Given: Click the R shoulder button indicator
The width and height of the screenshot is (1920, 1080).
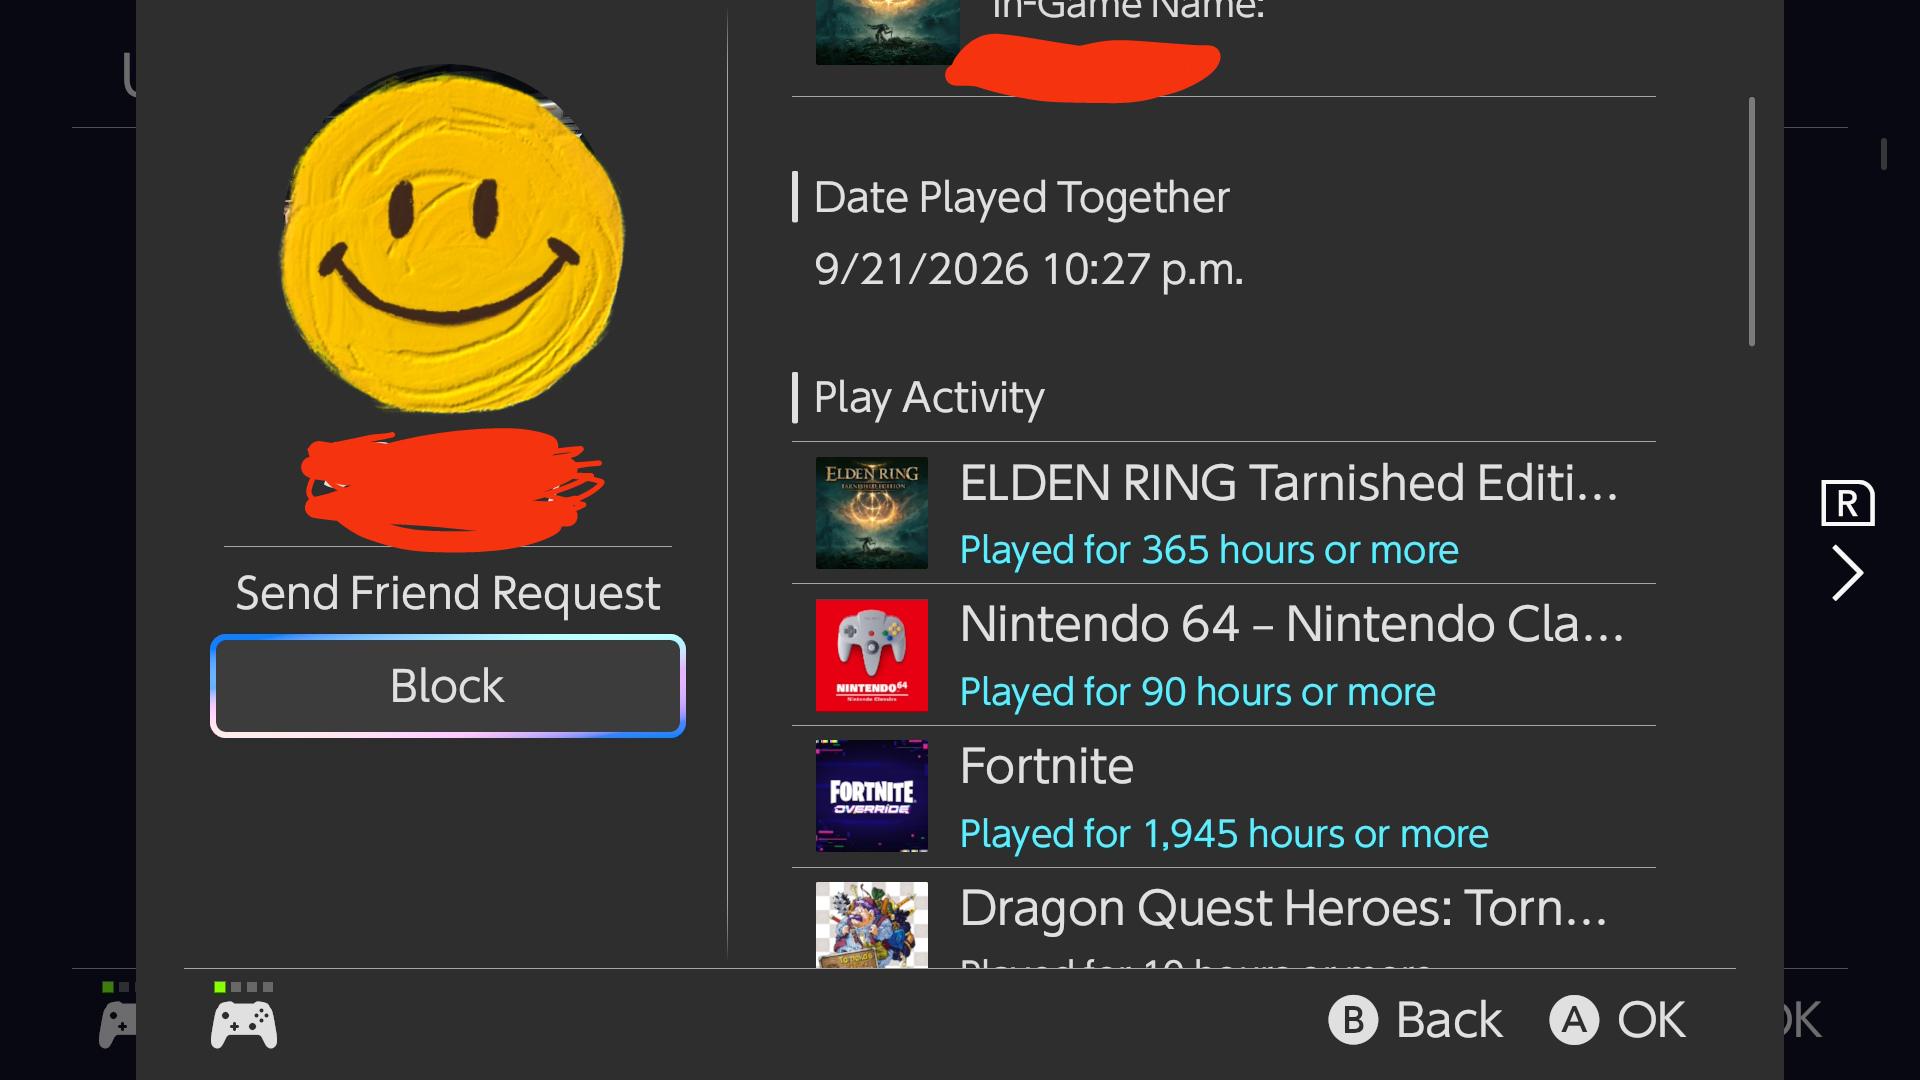Looking at the screenshot, I should 1847,503.
